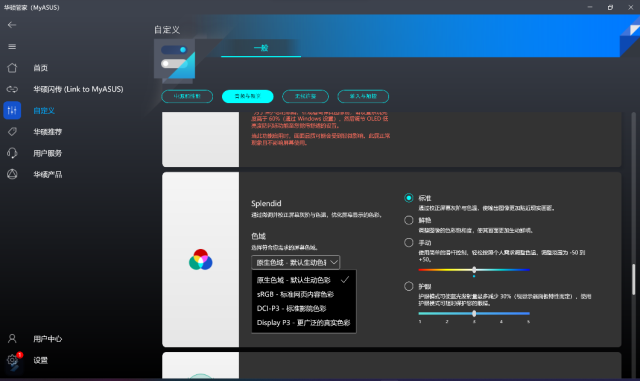This screenshot has height=381, width=640.
Task: Open 用户服务 in the sidebar
Action: 48,153
